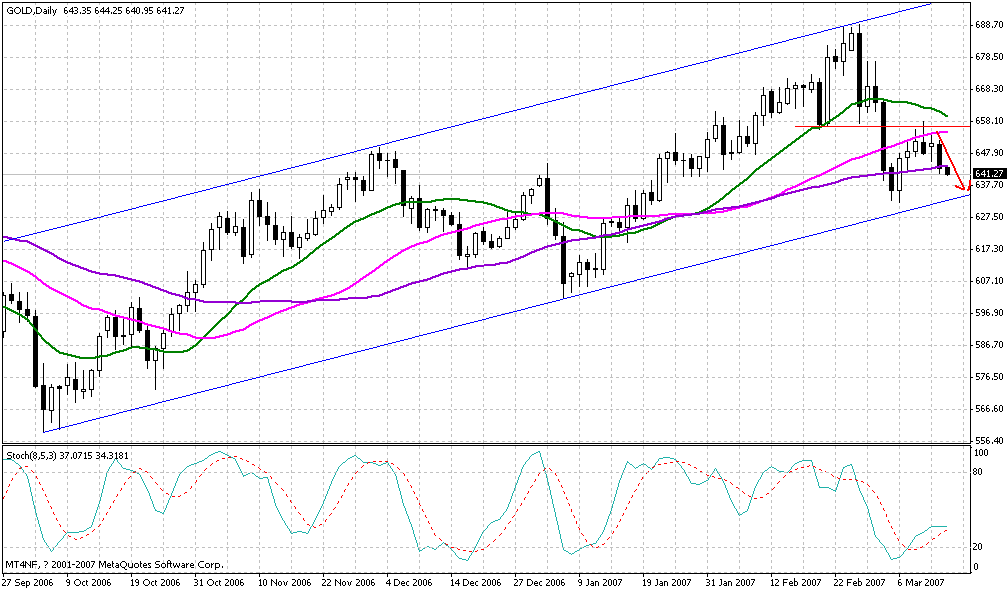Click the 100 level on stochastic scale
The height and width of the screenshot is (590, 1008).
coord(982,453)
